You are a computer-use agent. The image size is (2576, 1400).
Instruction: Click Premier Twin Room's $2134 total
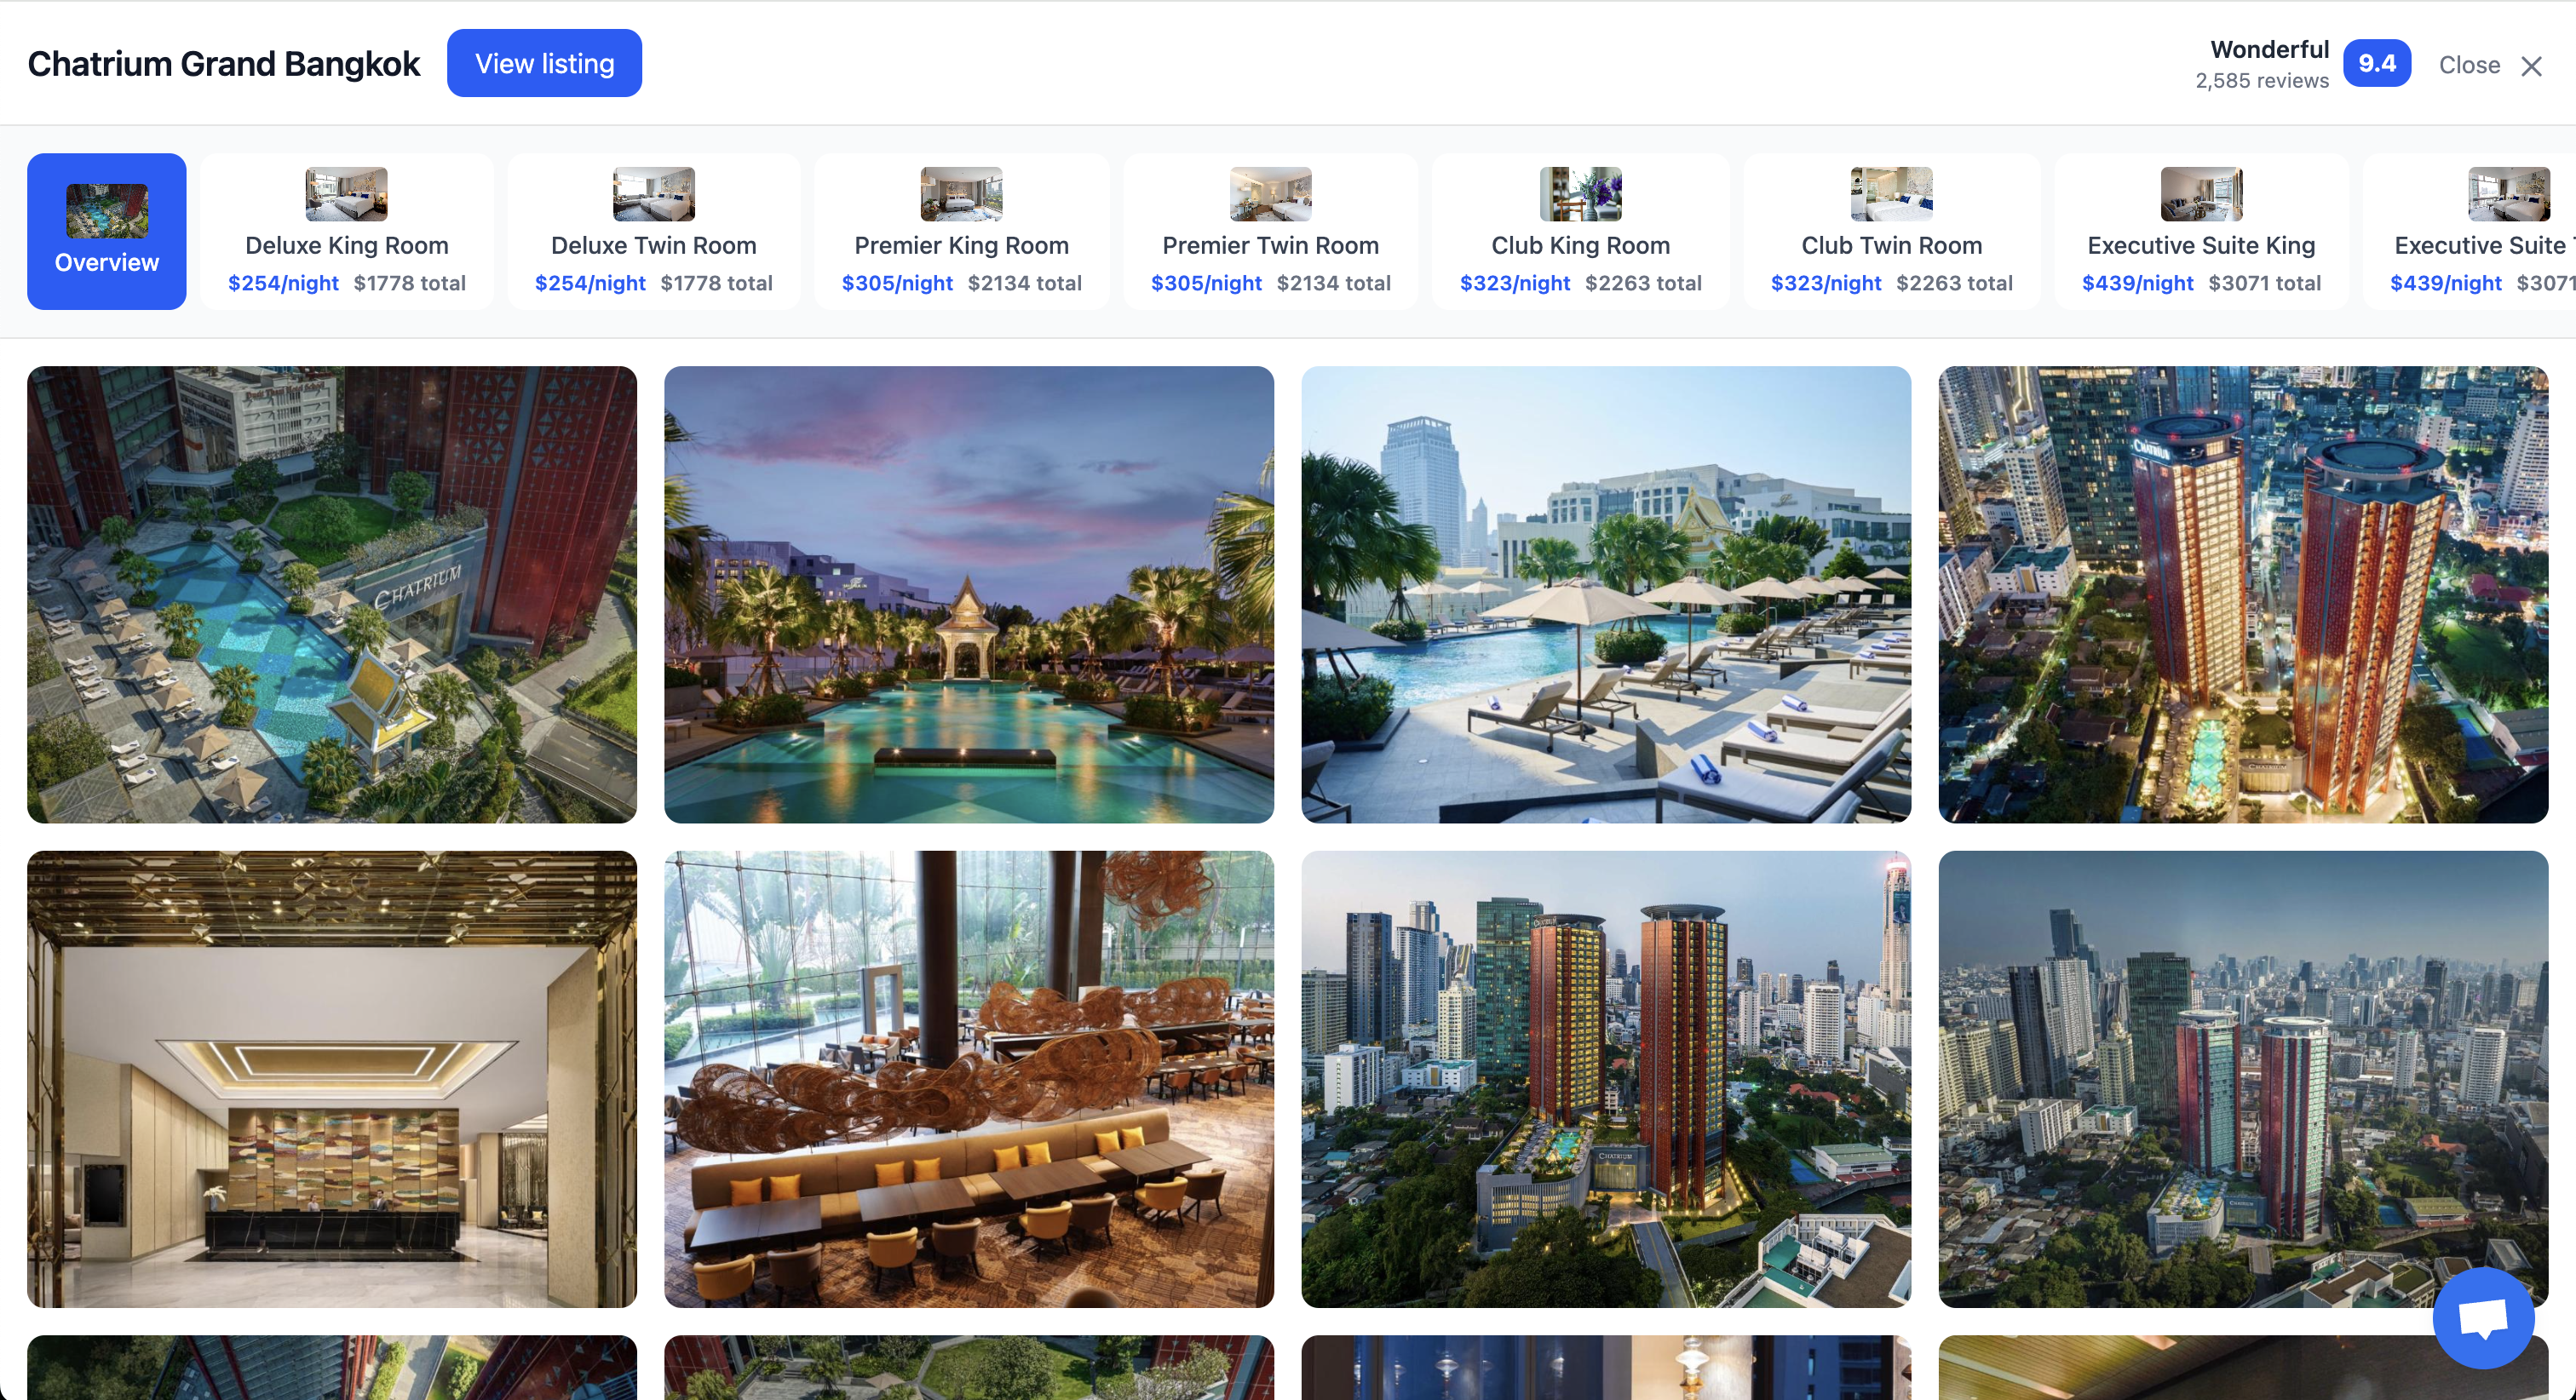1334,283
